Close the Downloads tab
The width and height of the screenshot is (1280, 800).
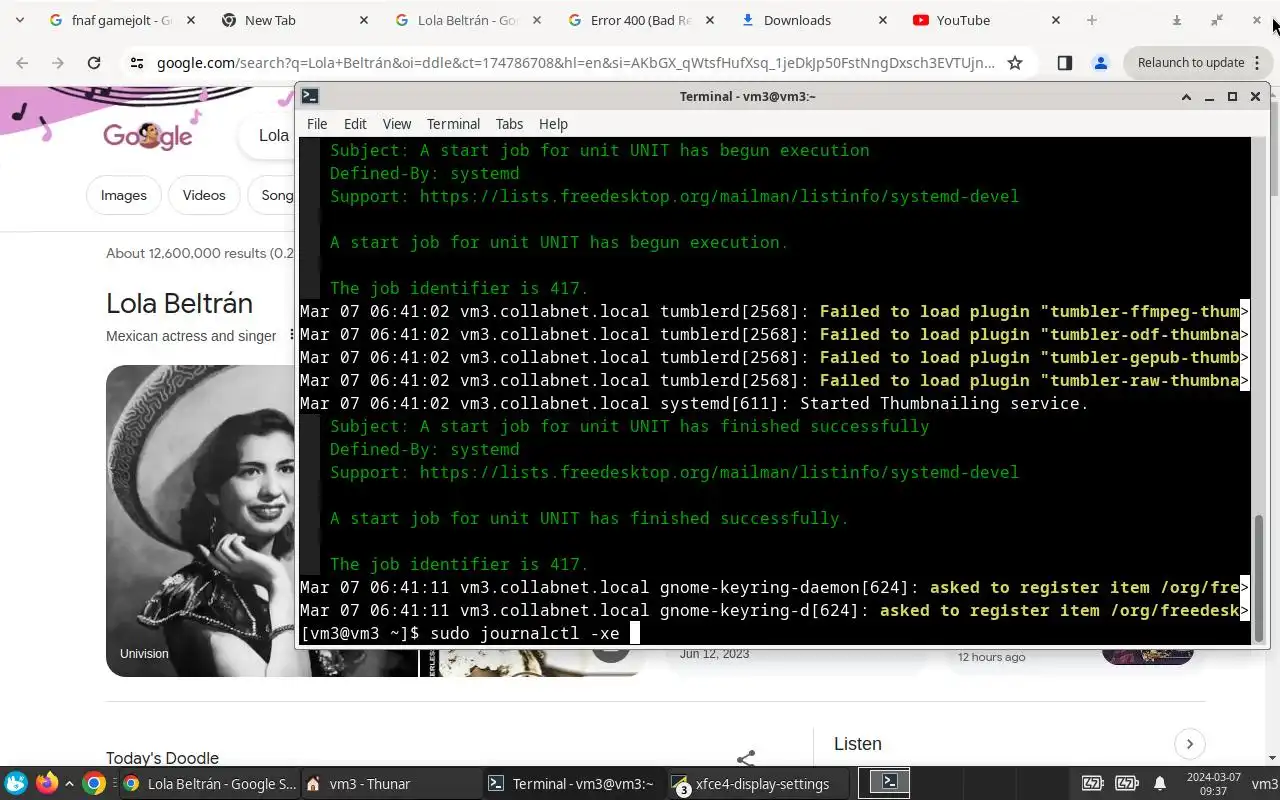[x=883, y=20]
